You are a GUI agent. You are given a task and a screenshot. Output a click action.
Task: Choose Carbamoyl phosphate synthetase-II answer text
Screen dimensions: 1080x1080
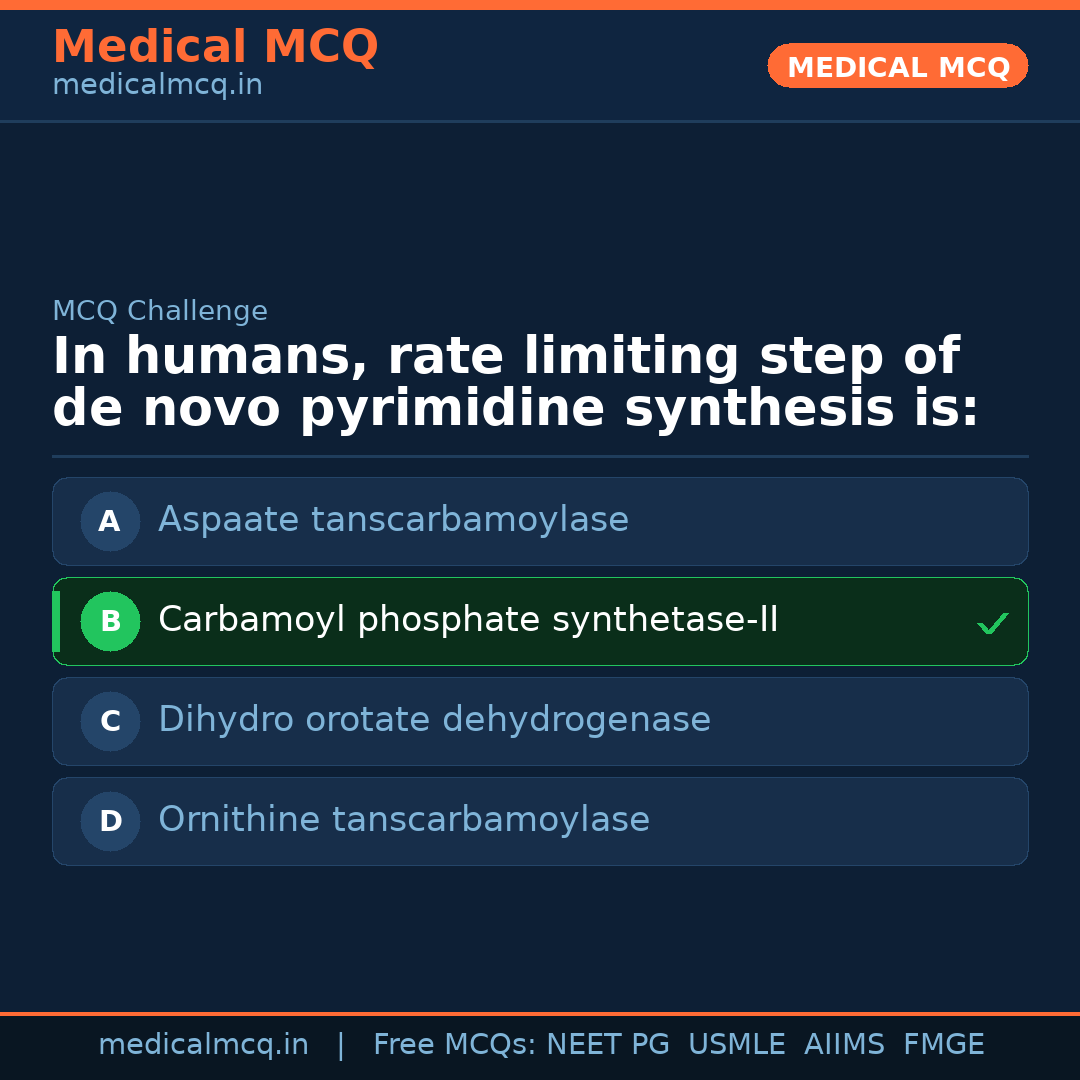pyautogui.click(x=468, y=620)
